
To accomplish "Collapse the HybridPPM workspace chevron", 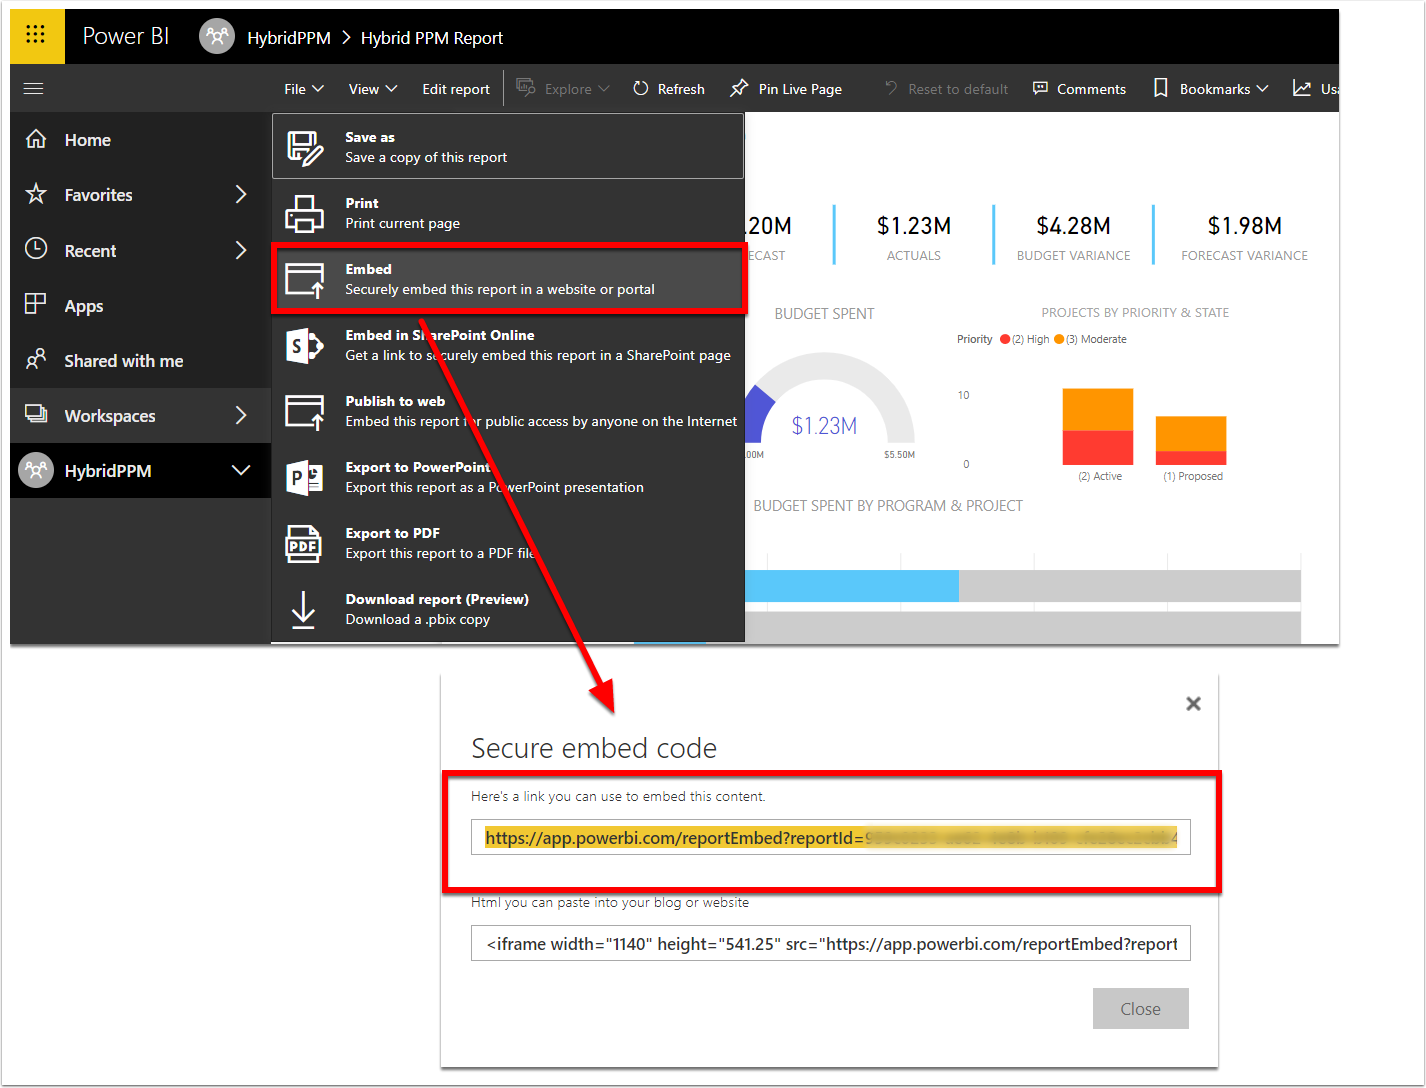I will tap(241, 470).
